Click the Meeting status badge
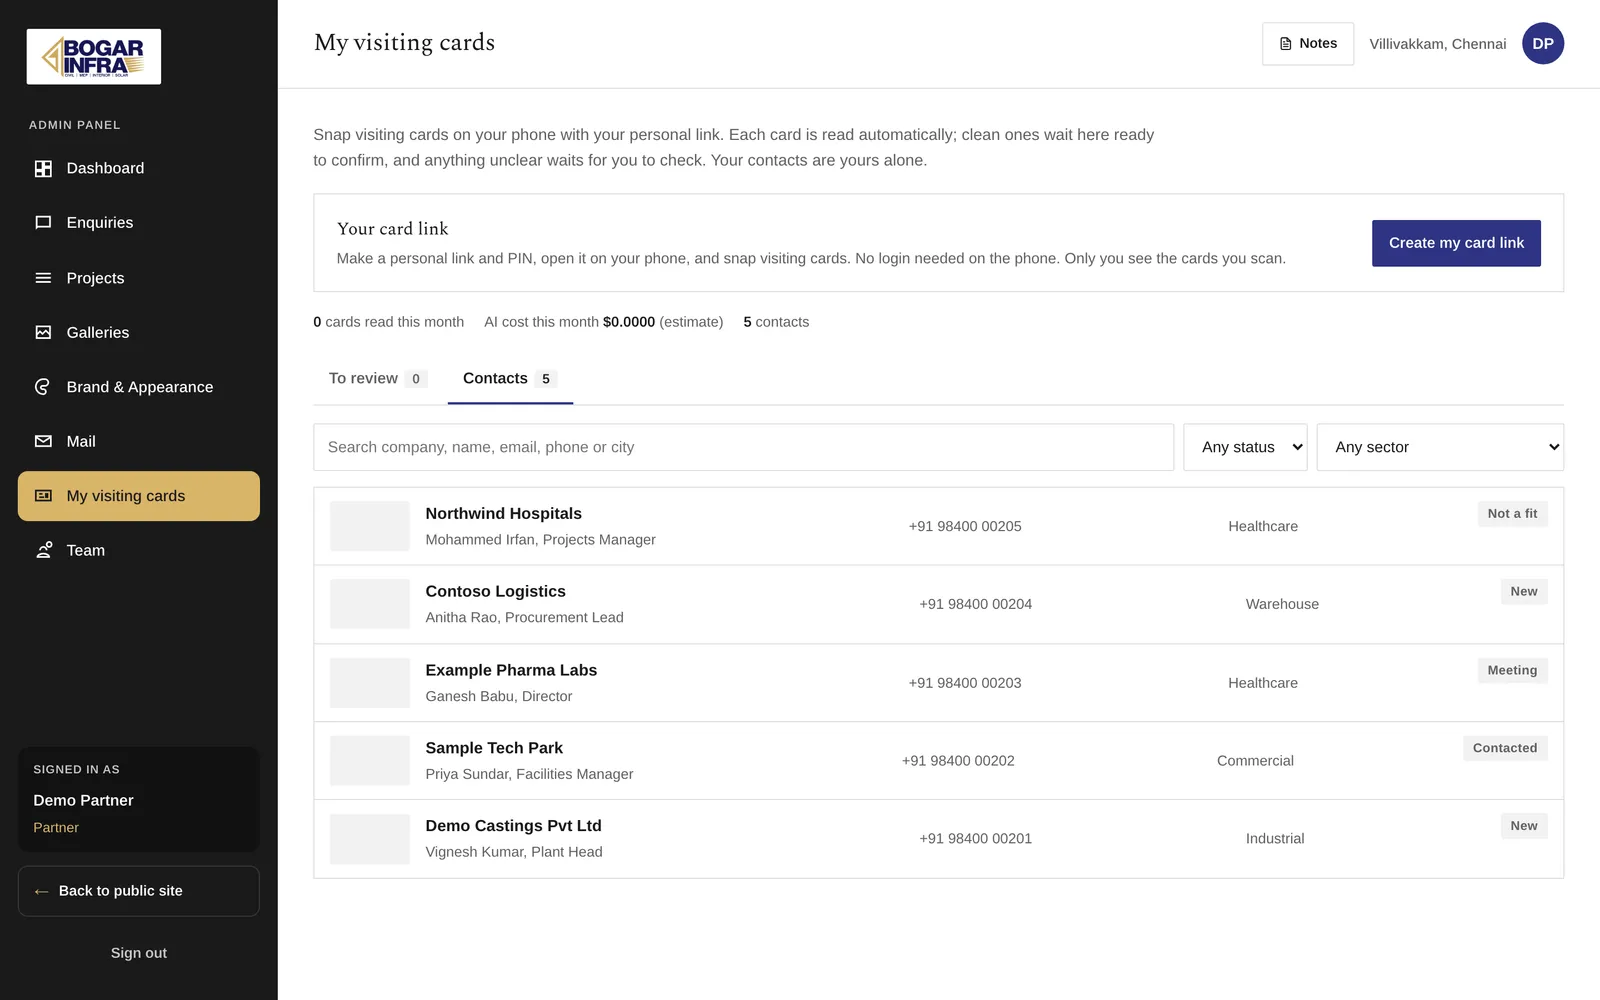1600x1000 pixels. 1512,671
